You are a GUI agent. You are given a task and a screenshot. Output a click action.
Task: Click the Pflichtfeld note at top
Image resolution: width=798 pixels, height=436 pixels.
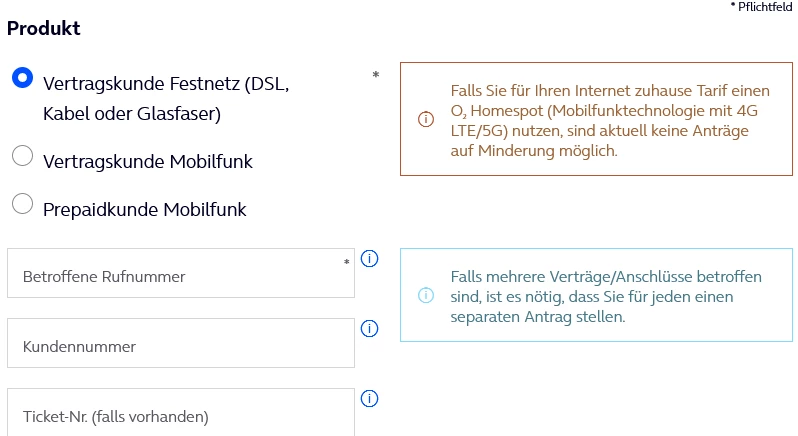(761, 7)
